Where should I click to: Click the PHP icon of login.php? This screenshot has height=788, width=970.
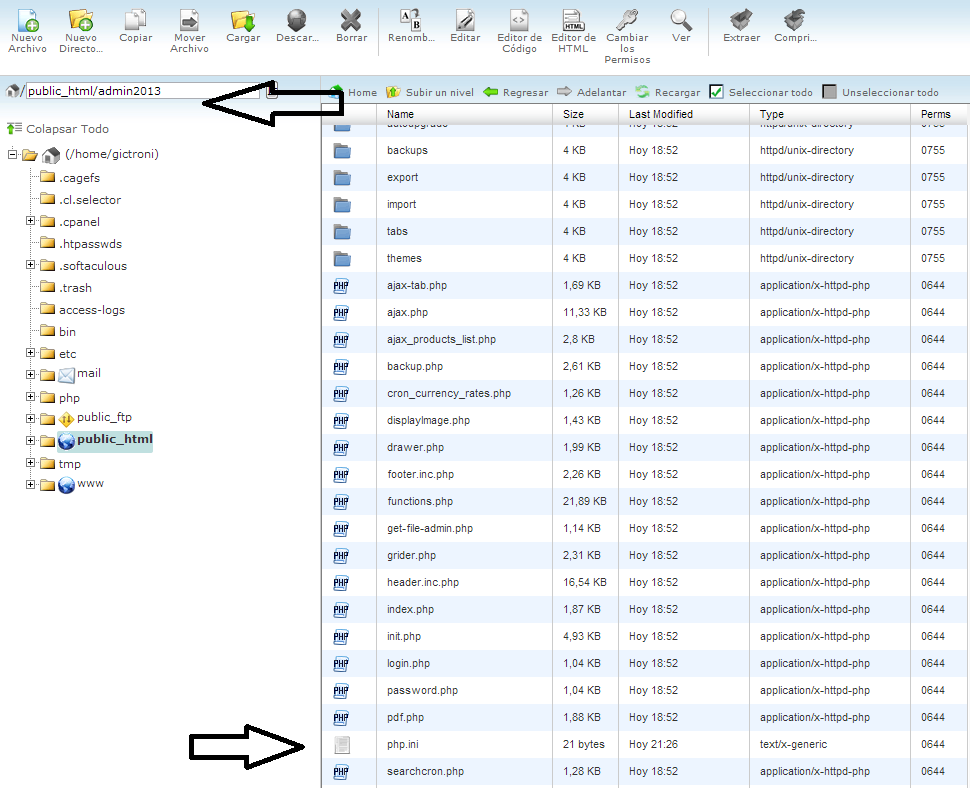tap(341, 664)
